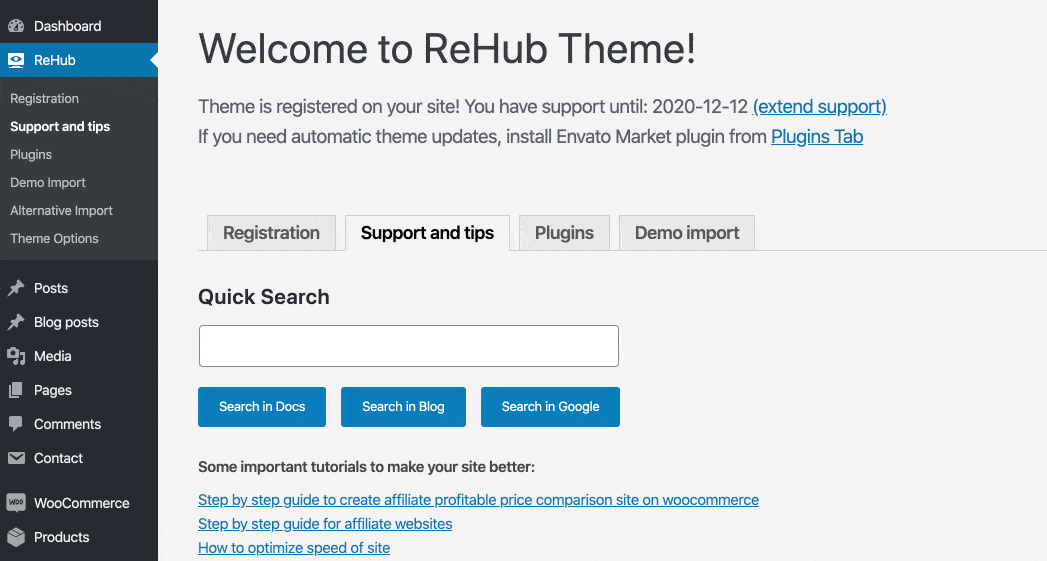Image resolution: width=1047 pixels, height=561 pixels.
Task: Click the Blog posts pushpin icon
Action: pyautogui.click(x=16, y=322)
